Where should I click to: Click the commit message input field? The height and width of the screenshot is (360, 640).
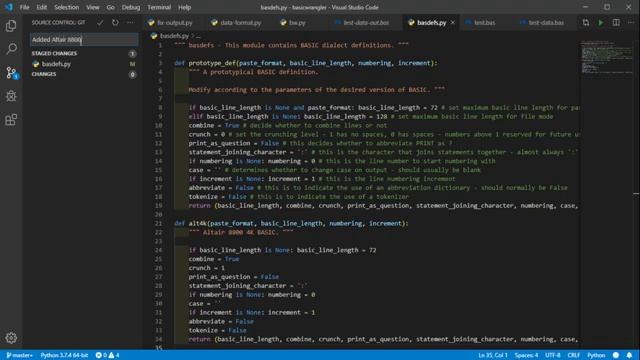point(84,40)
